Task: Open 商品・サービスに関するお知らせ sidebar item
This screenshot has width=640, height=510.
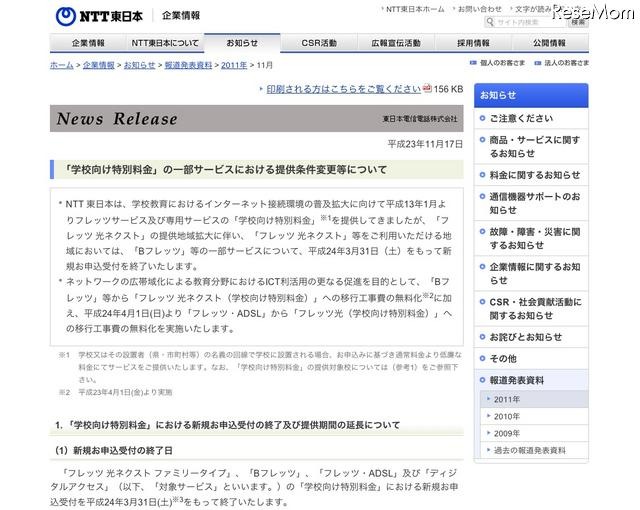Action: pyautogui.click(x=531, y=146)
